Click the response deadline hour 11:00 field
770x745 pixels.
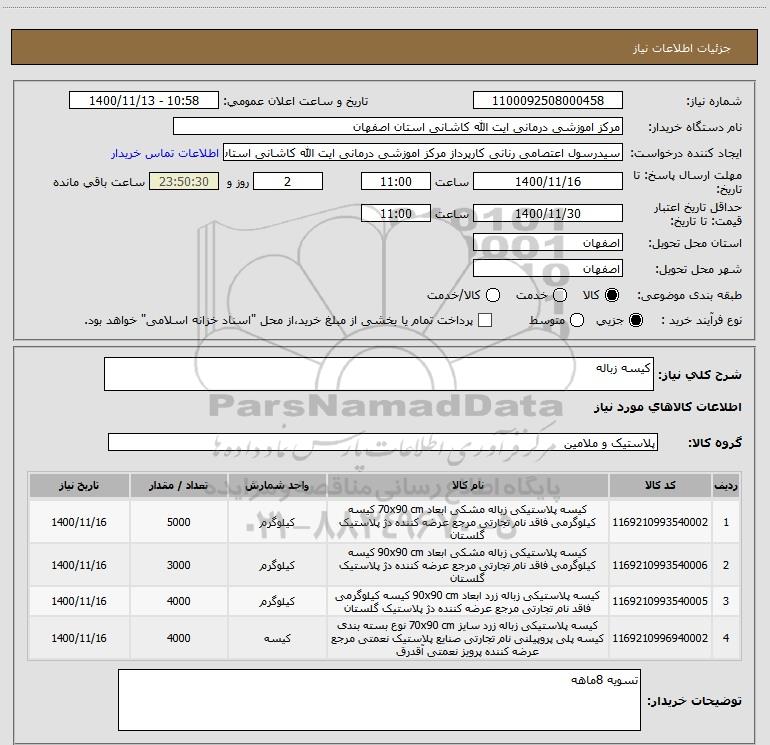396,181
